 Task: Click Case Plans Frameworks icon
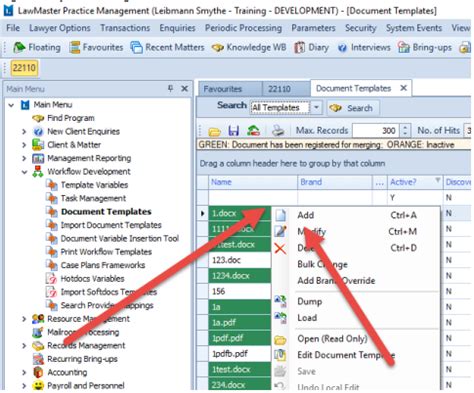pos(51,265)
